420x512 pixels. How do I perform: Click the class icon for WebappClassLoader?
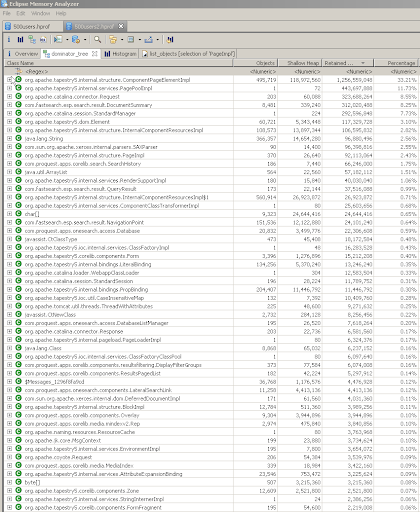(x=19, y=272)
